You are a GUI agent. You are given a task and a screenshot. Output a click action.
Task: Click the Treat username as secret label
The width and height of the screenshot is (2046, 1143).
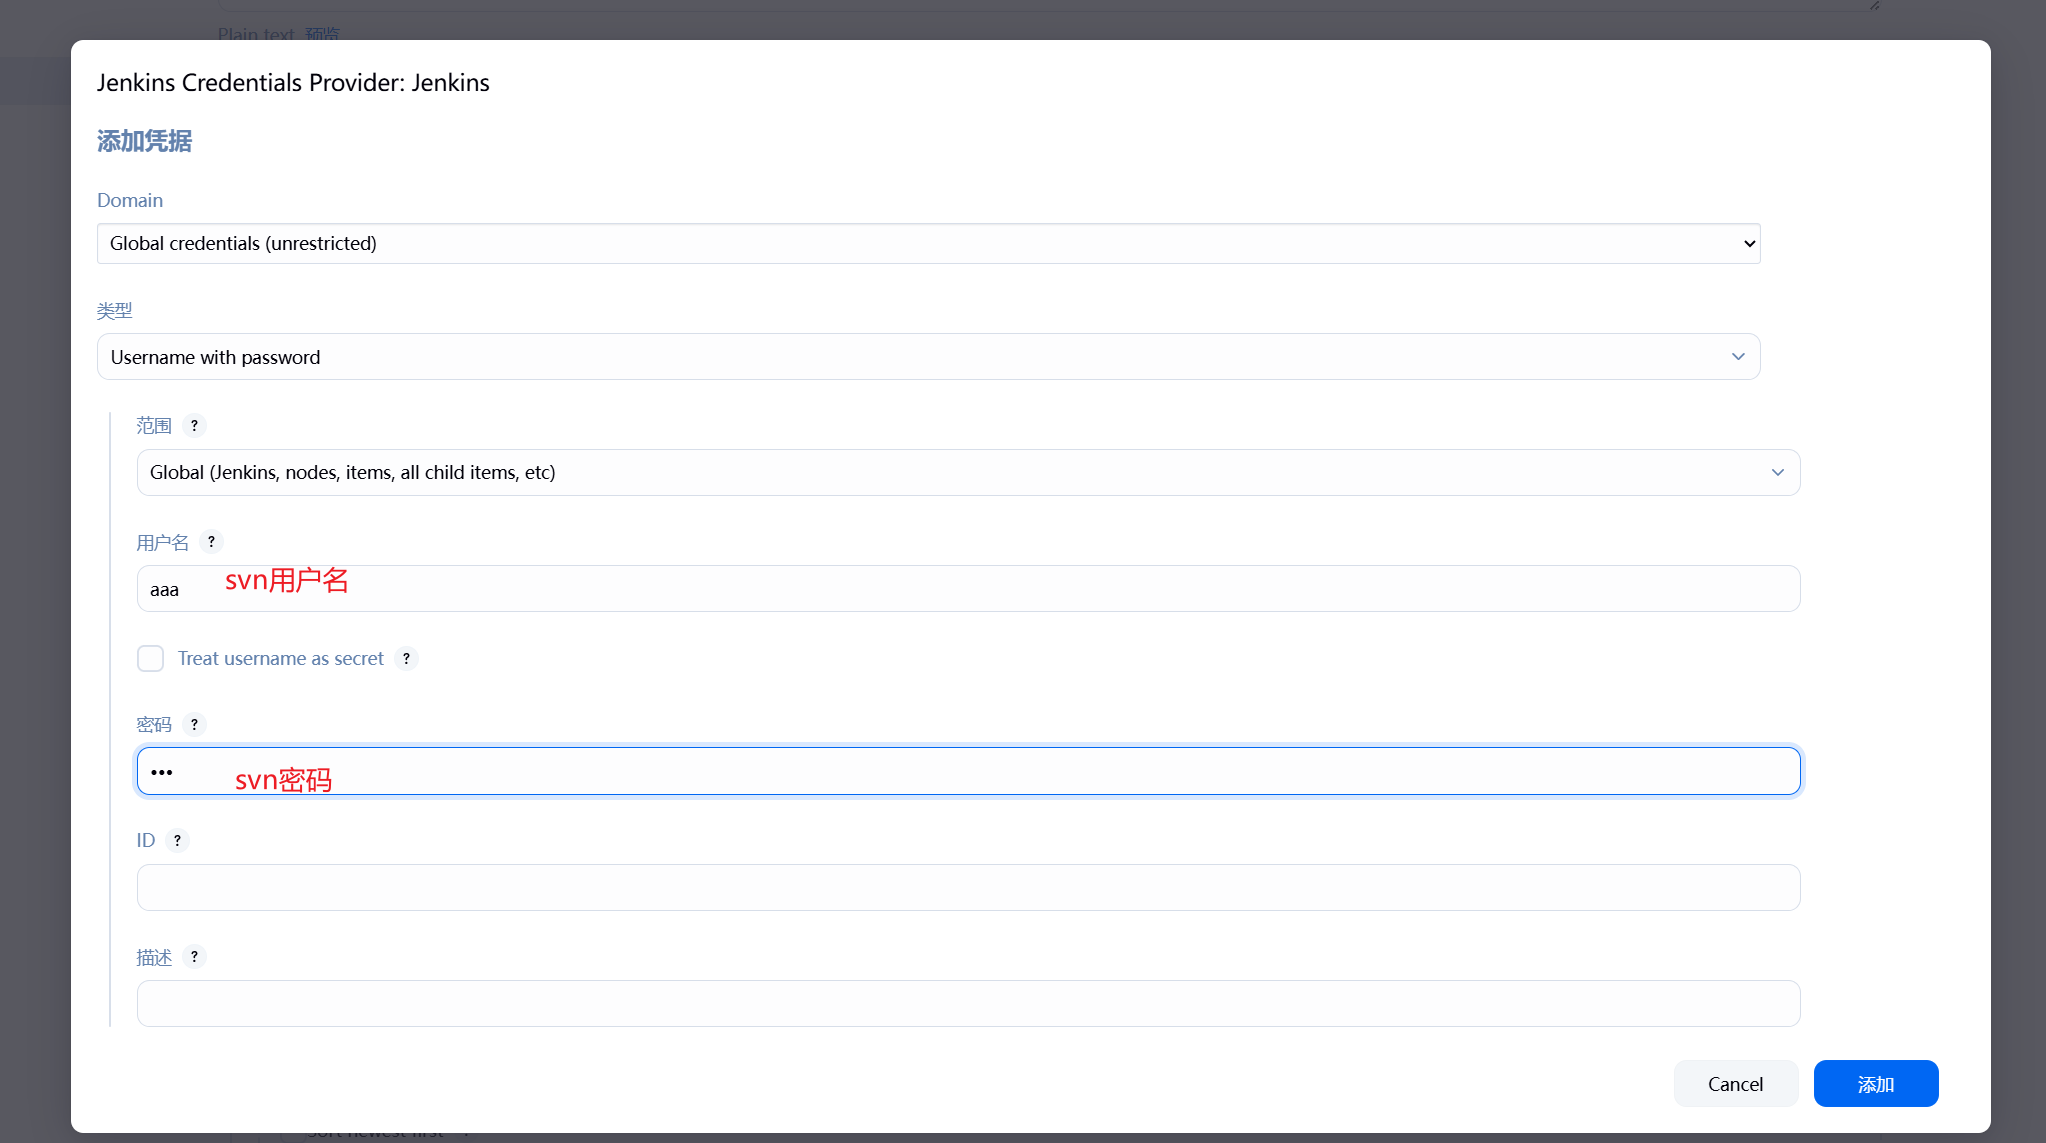click(280, 658)
